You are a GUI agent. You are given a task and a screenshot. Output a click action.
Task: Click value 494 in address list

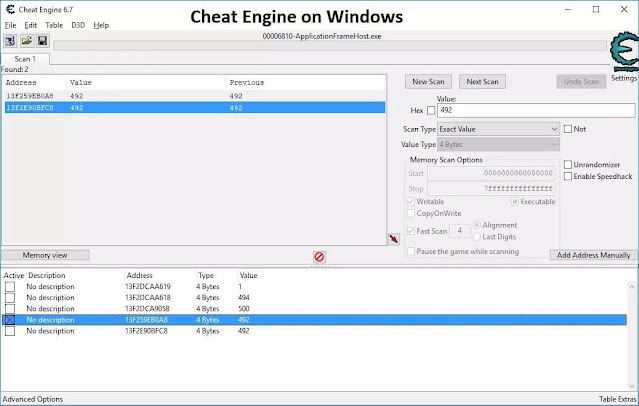coord(244,298)
